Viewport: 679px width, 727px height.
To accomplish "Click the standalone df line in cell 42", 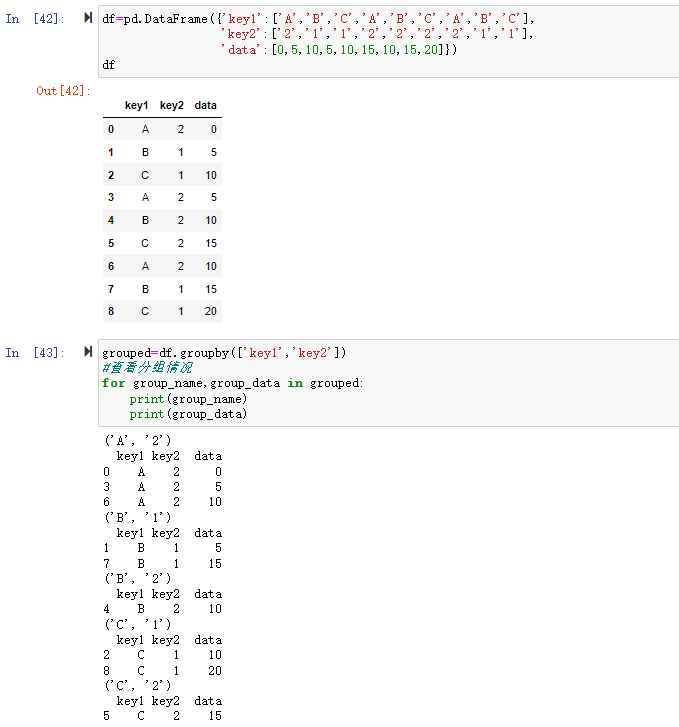I will point(109,65).
